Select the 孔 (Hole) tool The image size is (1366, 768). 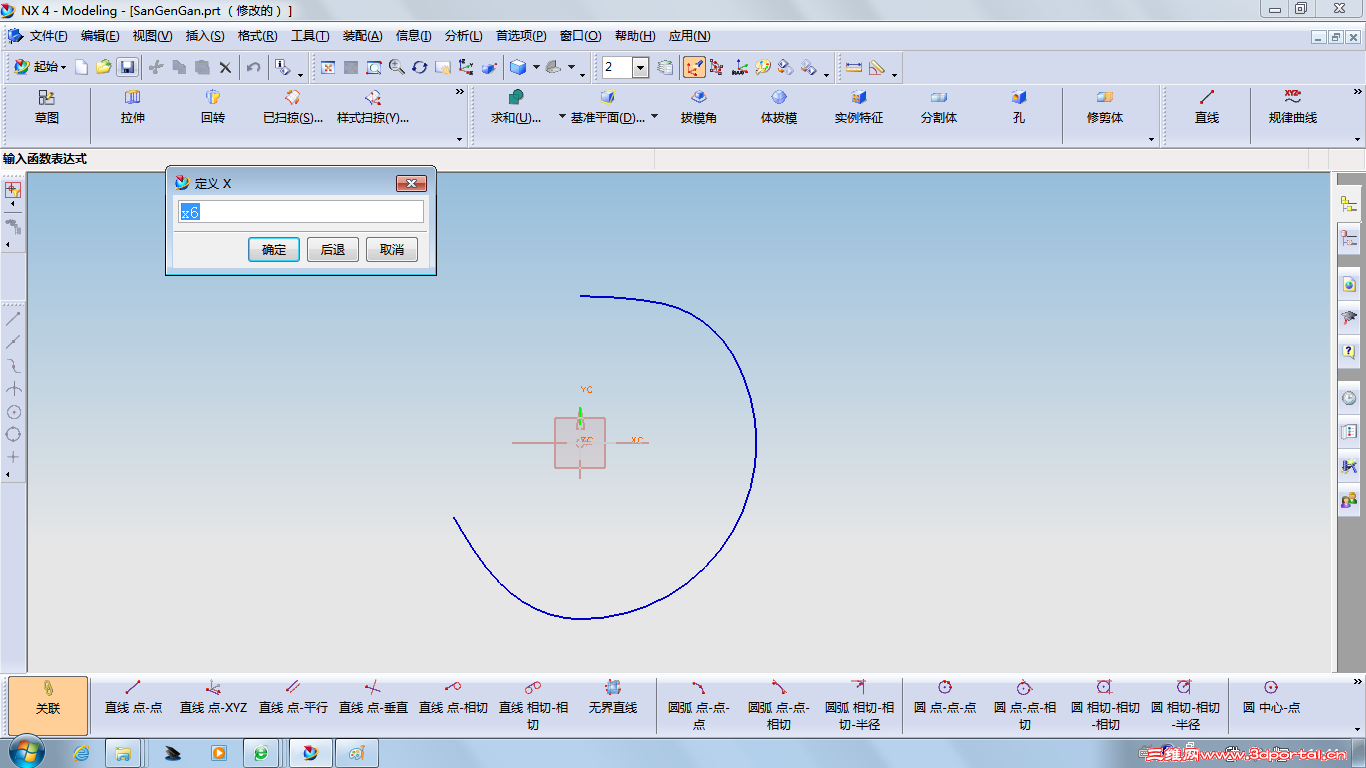point(1019,107)
